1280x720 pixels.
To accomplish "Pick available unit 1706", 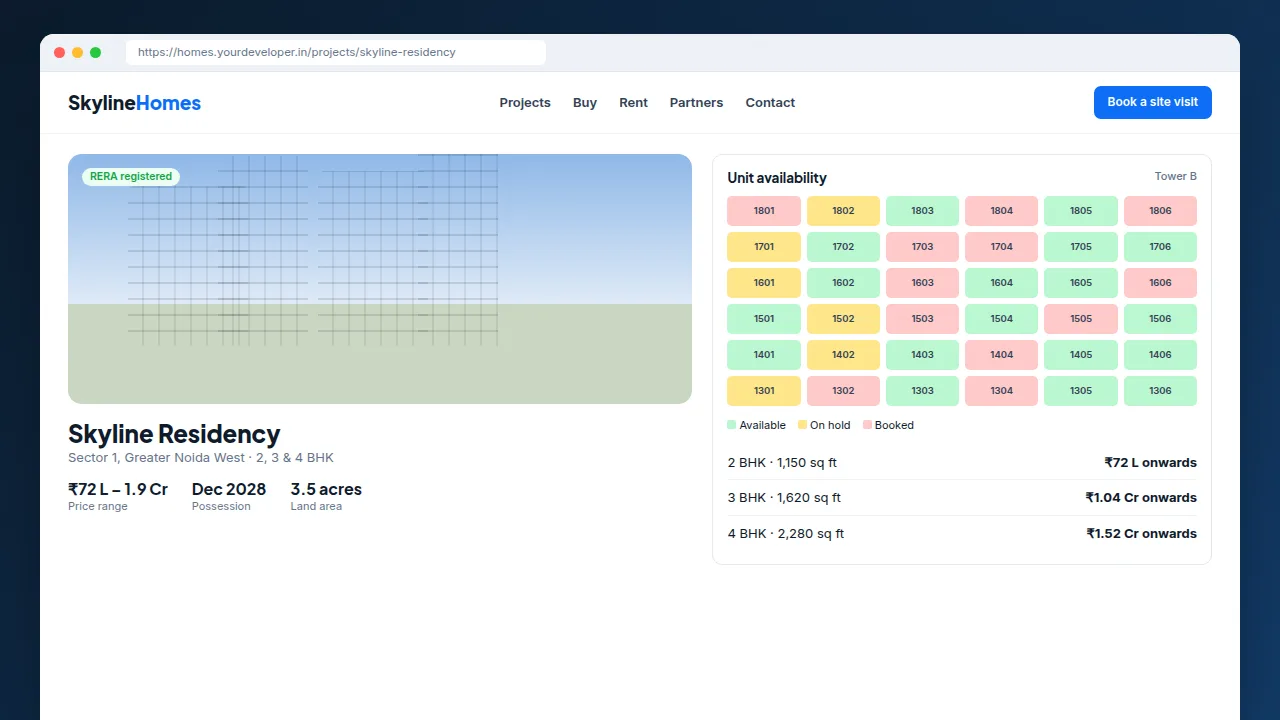I will point(1160,247).
